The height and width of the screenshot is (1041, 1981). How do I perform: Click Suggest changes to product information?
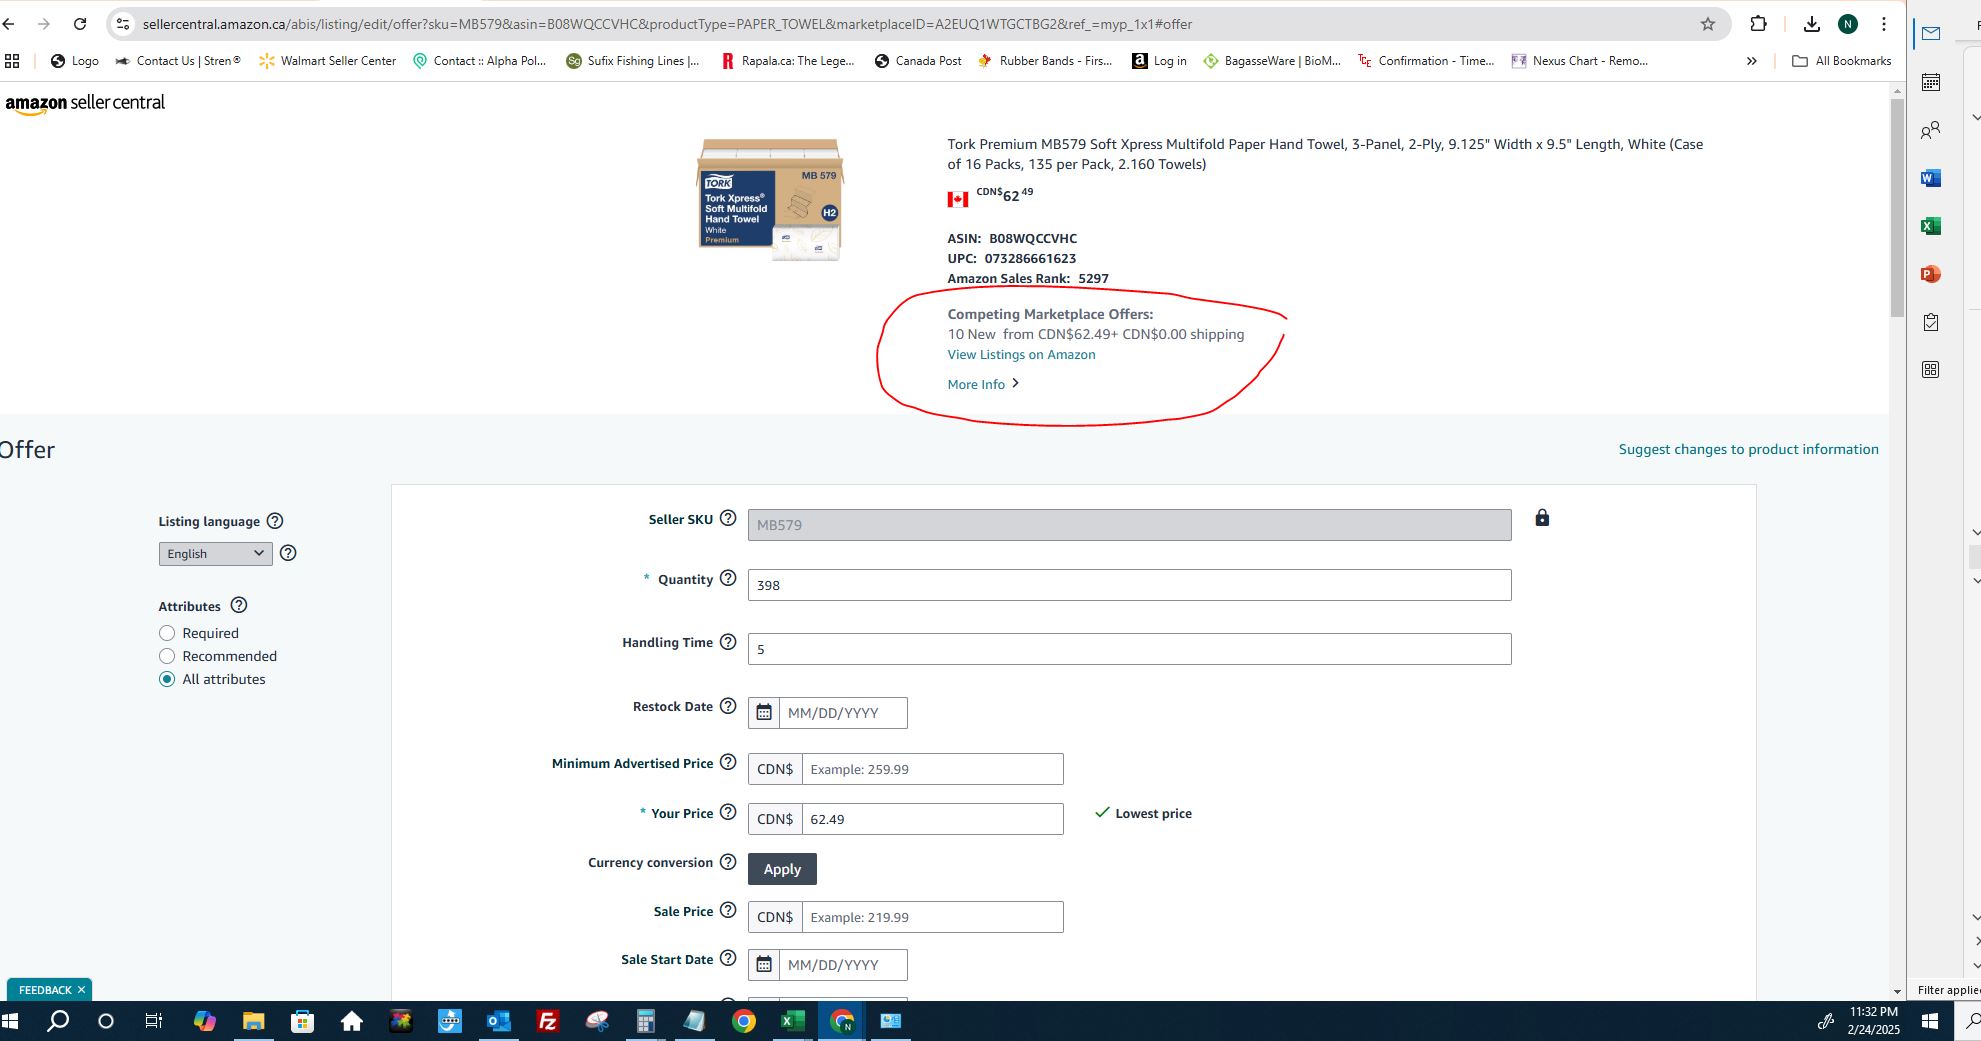1748,449
